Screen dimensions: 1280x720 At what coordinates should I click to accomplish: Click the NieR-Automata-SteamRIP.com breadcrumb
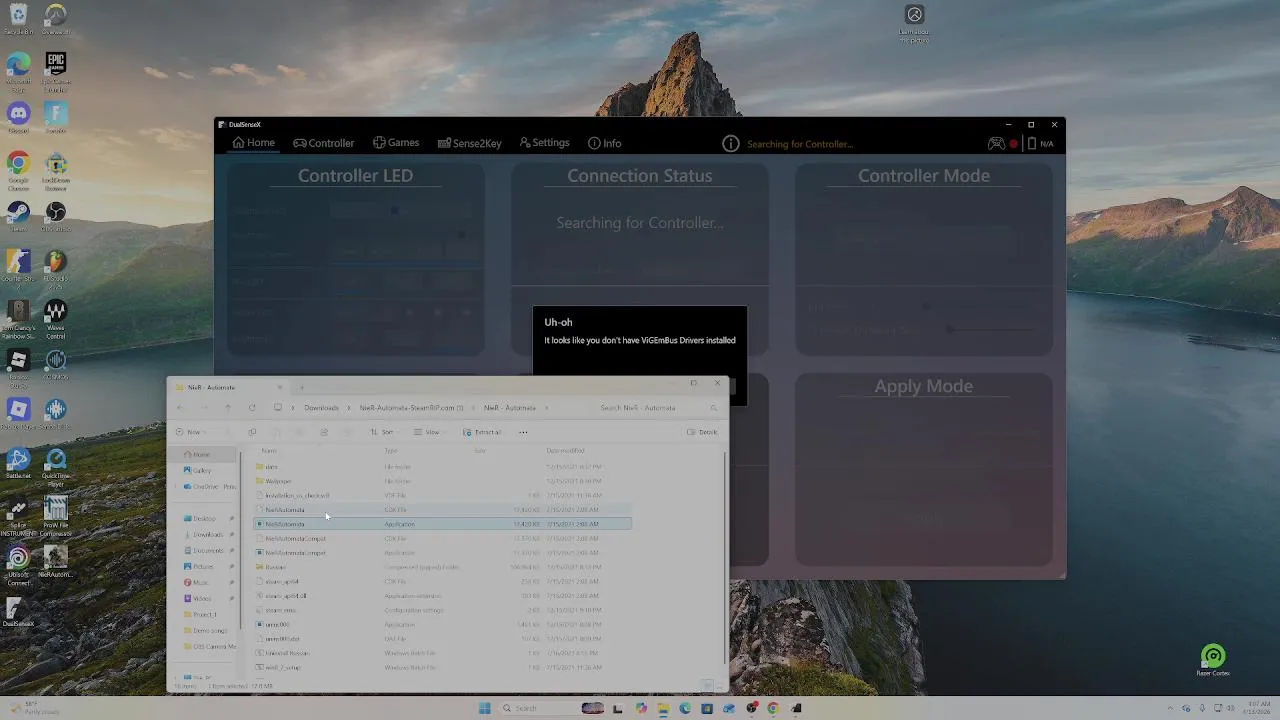coord(411,408)
